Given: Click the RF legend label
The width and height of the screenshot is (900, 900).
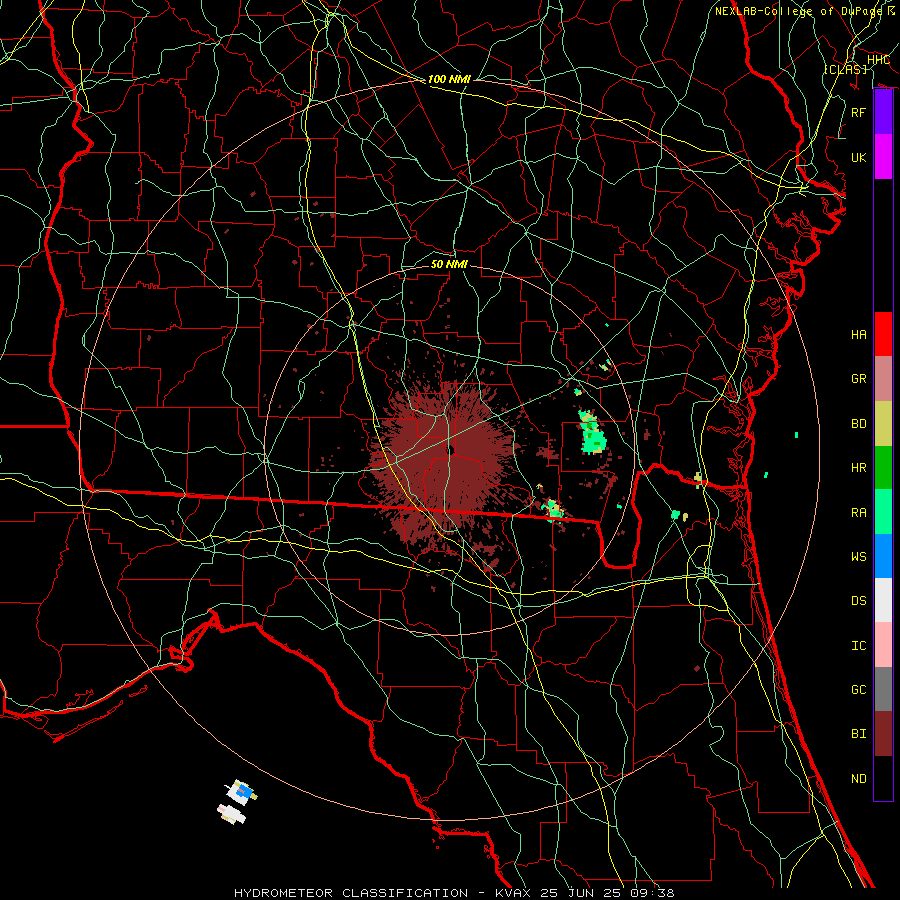Looking at the screenshot, I should coord(858,112).
